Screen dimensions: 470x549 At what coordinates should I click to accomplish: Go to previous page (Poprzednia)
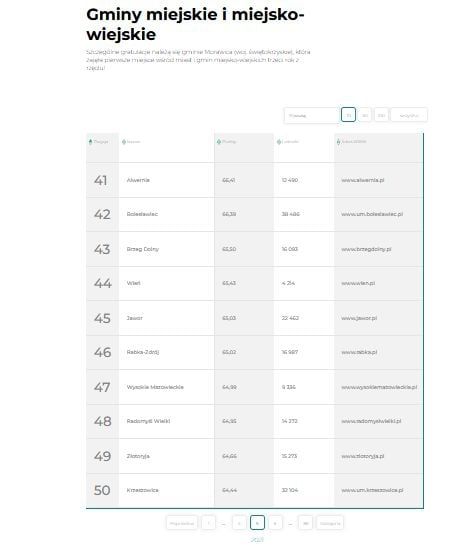pyautogui.click(x=182, y=523)
